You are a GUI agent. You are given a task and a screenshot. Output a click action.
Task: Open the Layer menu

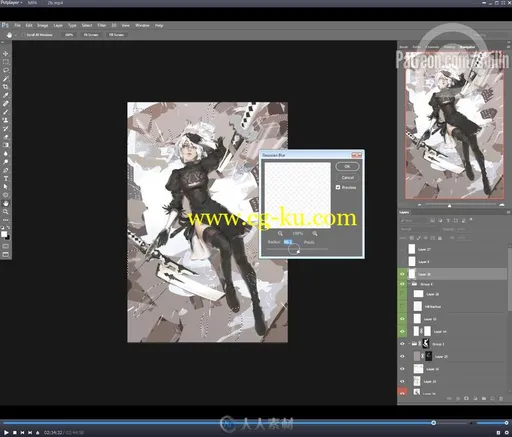click(x=58, y=25)
